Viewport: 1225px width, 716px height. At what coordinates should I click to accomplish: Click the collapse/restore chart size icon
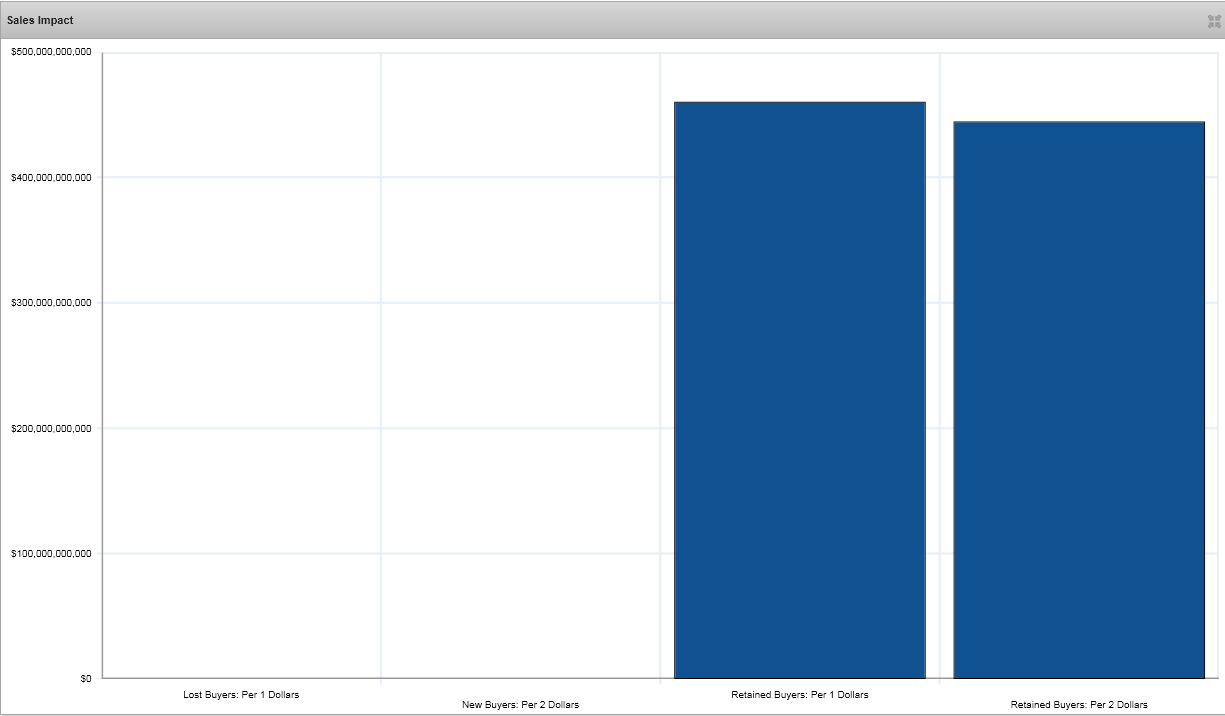pyautogui.click(x=1214, y=21)
